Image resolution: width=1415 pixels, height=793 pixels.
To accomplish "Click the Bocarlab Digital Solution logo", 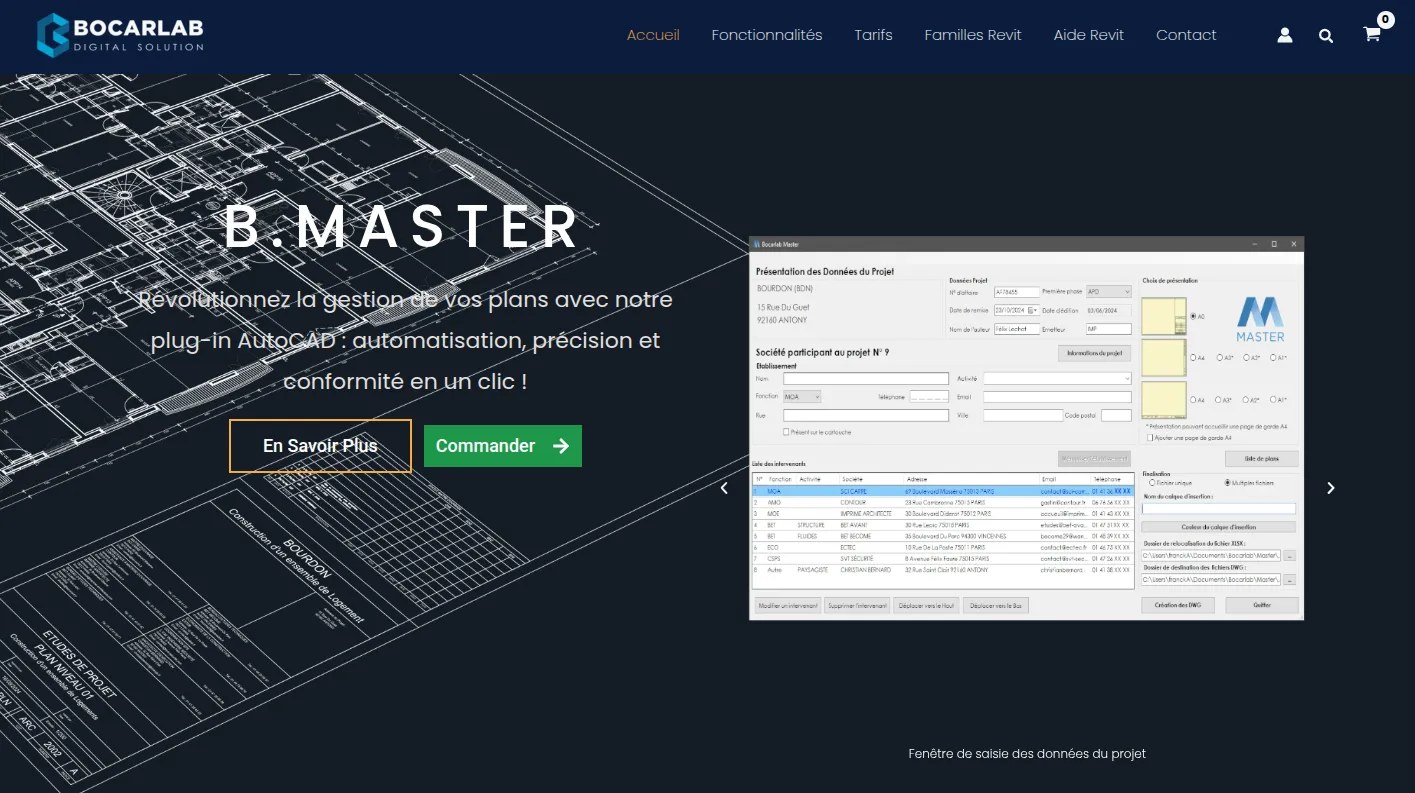I will click(120, 34).
